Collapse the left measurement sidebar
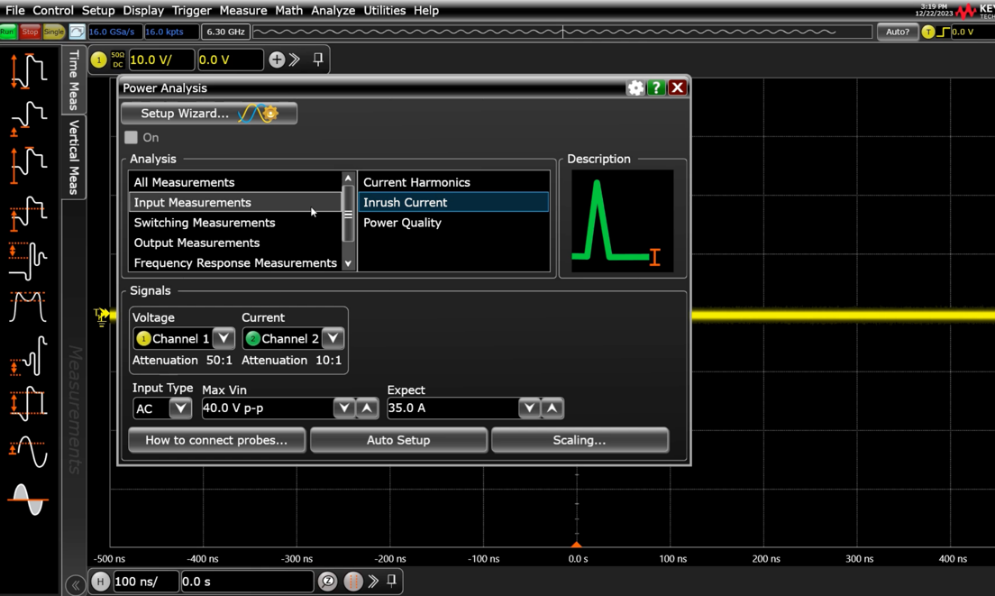Image resolution: width=995 pixels, height=596 pixels. (75, 584)
